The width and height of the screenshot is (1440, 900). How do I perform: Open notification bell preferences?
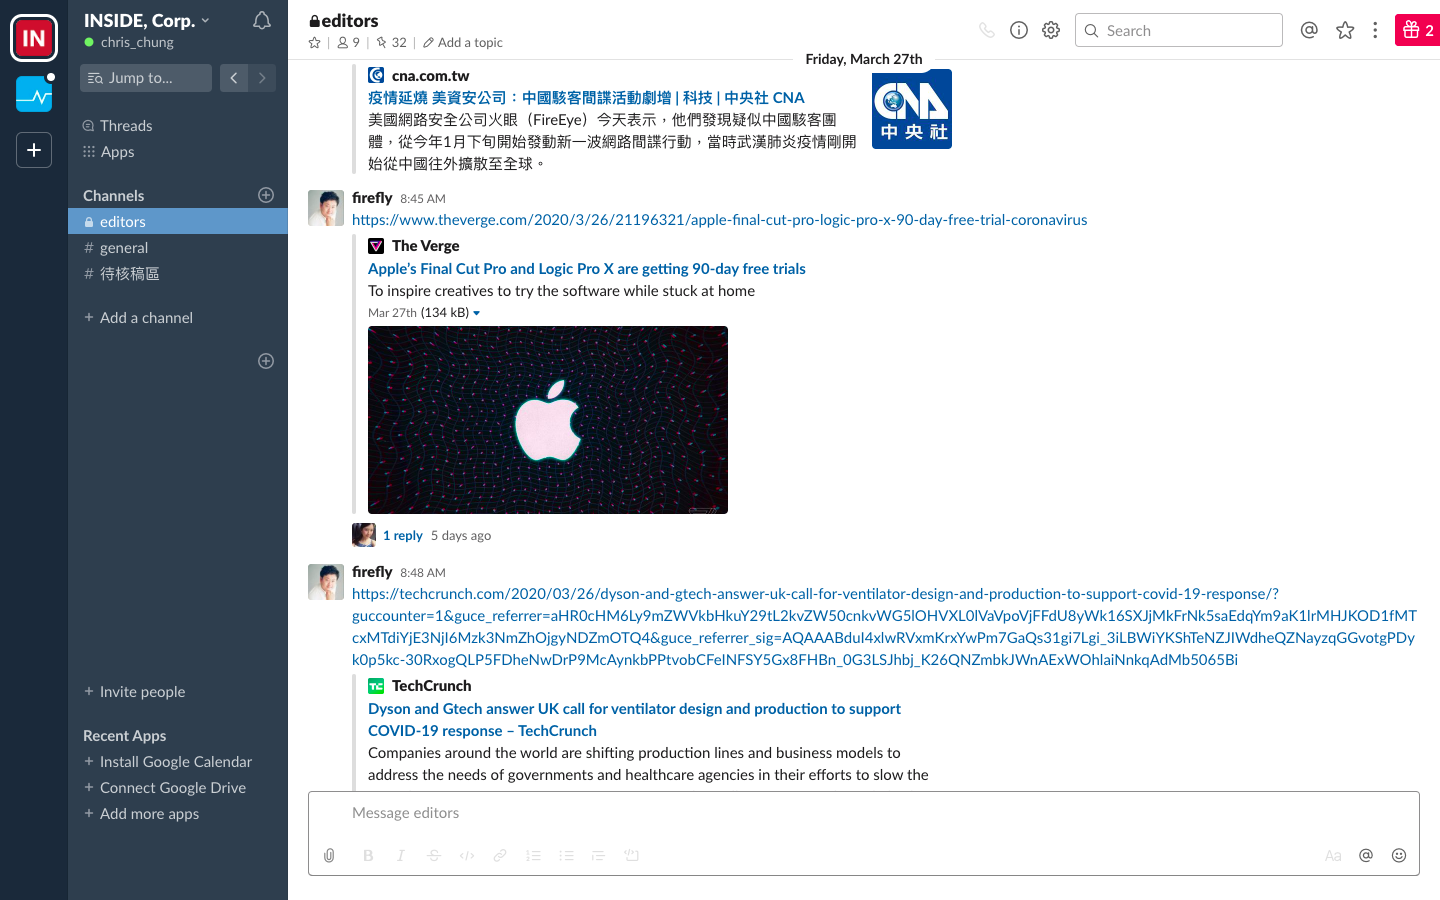[262, 20]
